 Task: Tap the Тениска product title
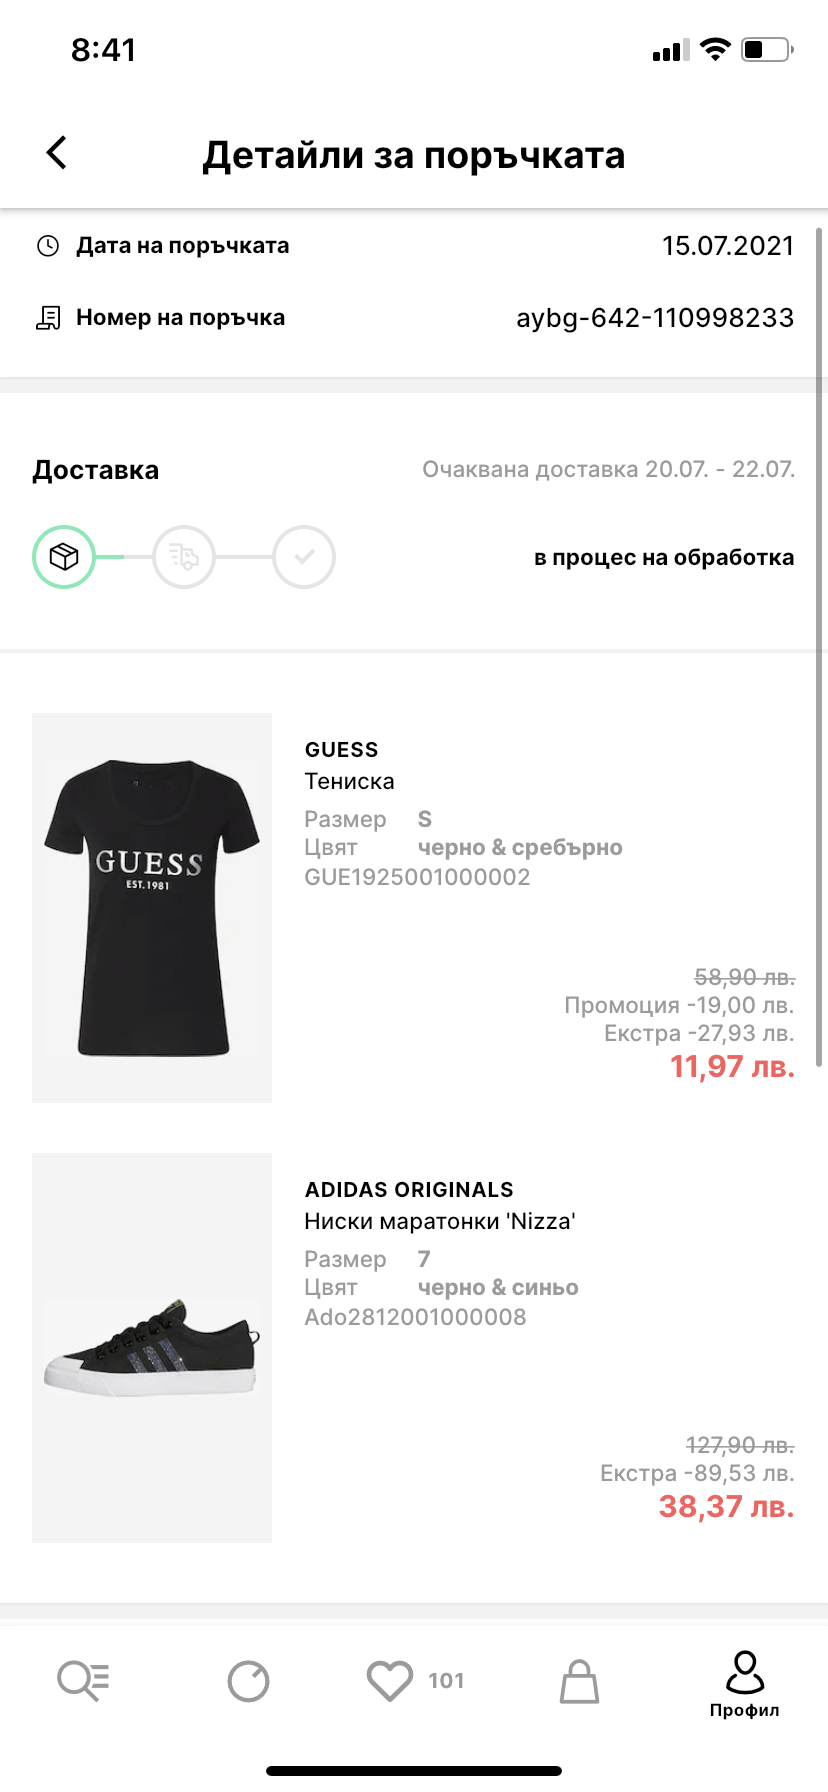[x=350, y=781]
